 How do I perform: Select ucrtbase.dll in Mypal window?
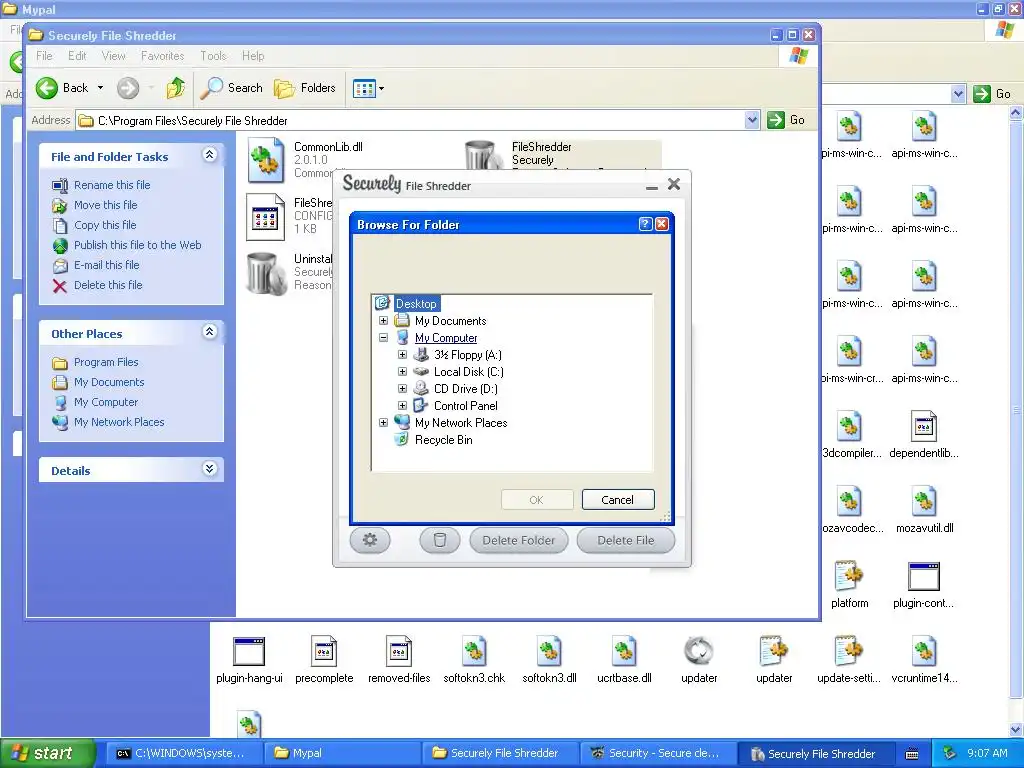pos(624,661)
